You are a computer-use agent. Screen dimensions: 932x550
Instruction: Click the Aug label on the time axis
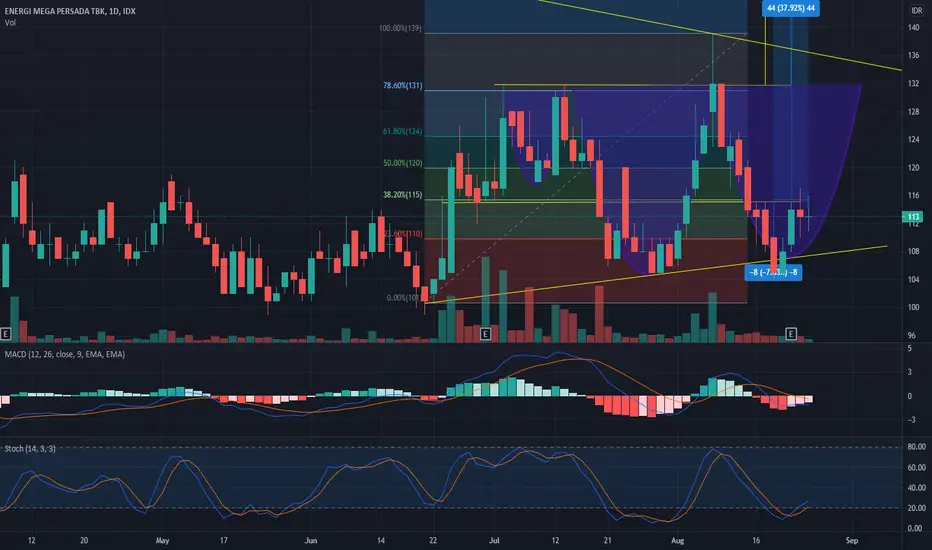677,541
